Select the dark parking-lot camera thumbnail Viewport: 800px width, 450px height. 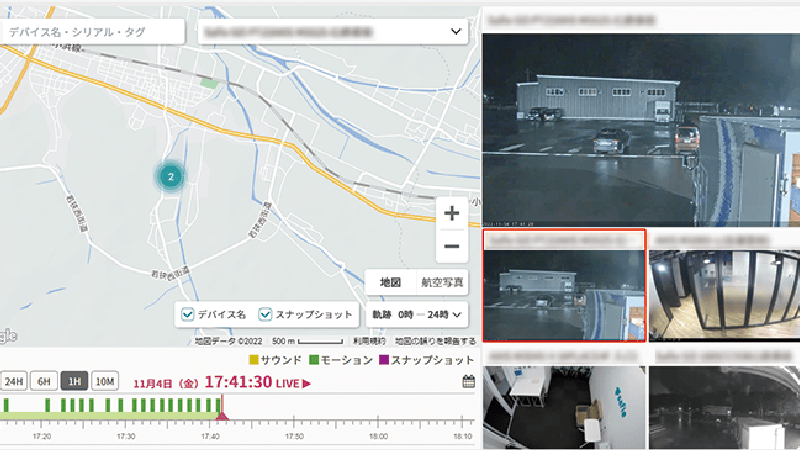[724, 407]
